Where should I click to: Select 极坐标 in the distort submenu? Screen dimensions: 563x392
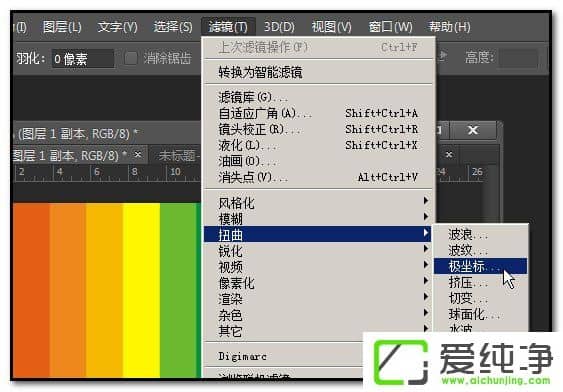tap(480, 266)
